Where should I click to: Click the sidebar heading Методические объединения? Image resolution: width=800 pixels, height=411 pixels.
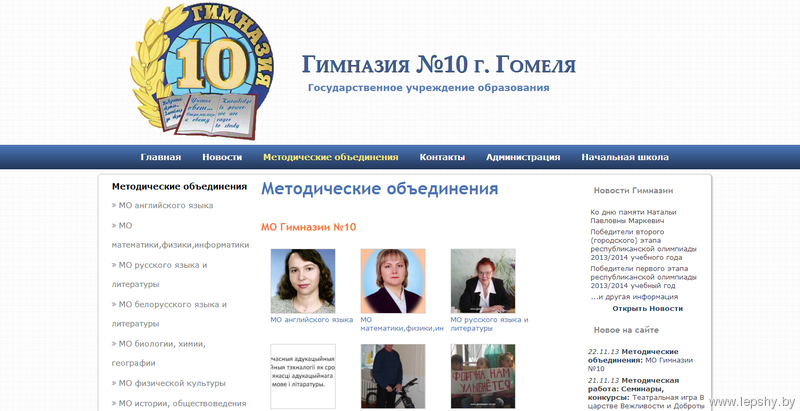pyautogui.click(x=180, y=187)
